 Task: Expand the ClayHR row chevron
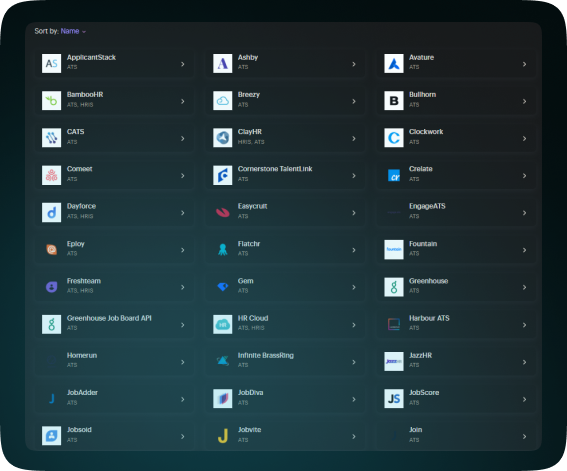(x=354, y=138)
